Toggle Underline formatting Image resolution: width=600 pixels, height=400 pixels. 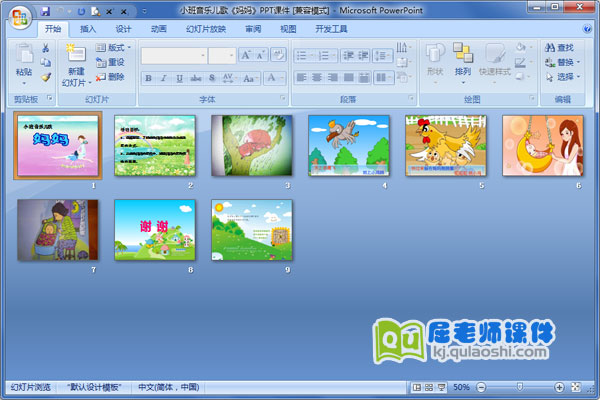tap(179, 78)
